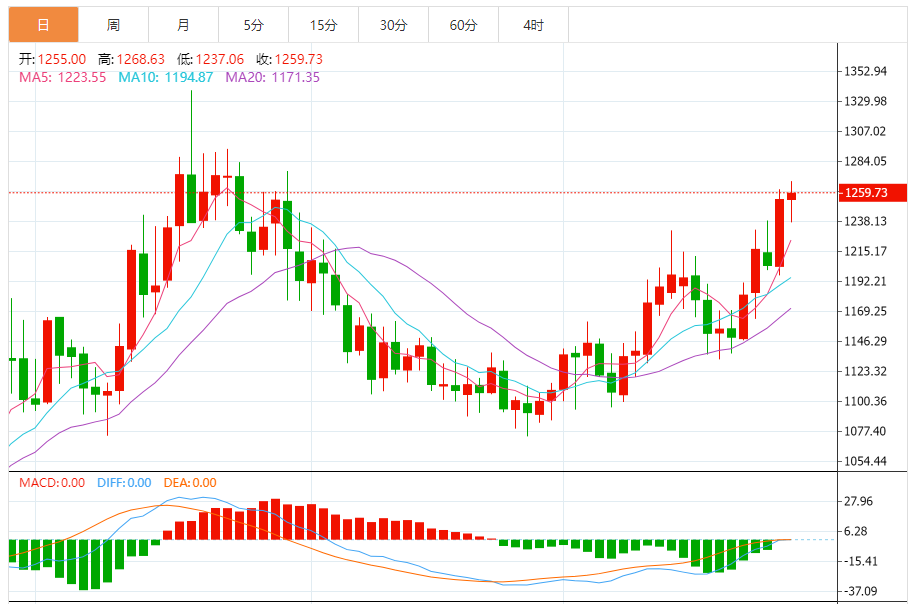Viewport: 910px width, 604px height.
Task: Click the MA10: 1194.87 label
Action: point(165,77)
